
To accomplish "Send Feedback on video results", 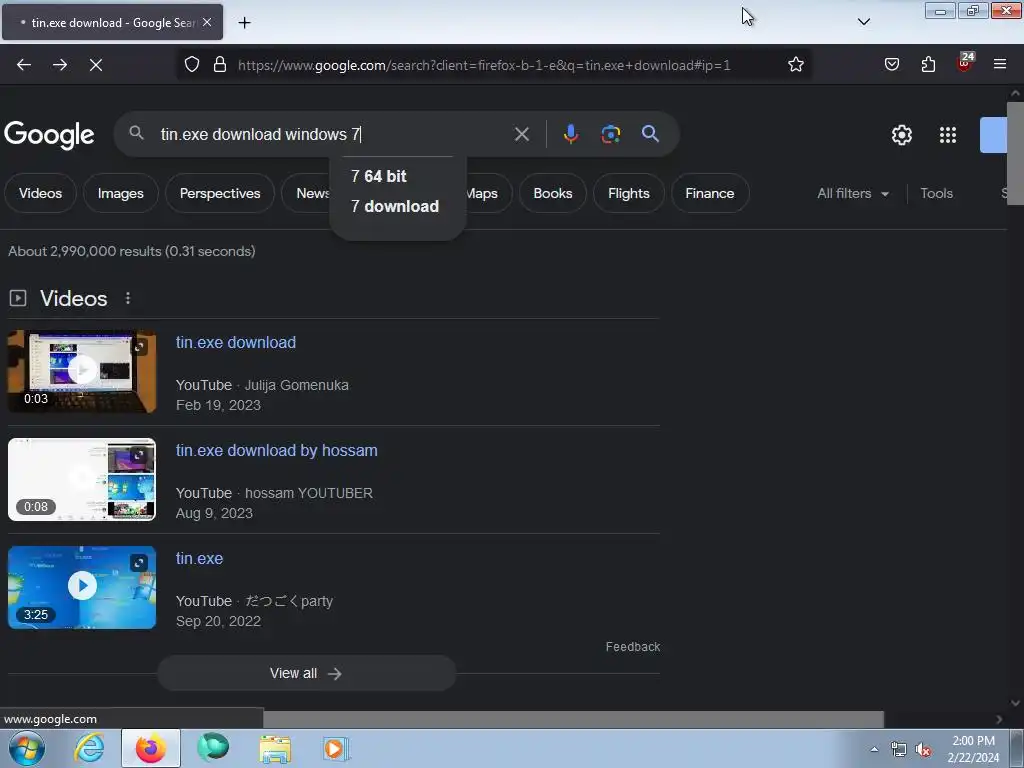I will (x=632, y=647).
